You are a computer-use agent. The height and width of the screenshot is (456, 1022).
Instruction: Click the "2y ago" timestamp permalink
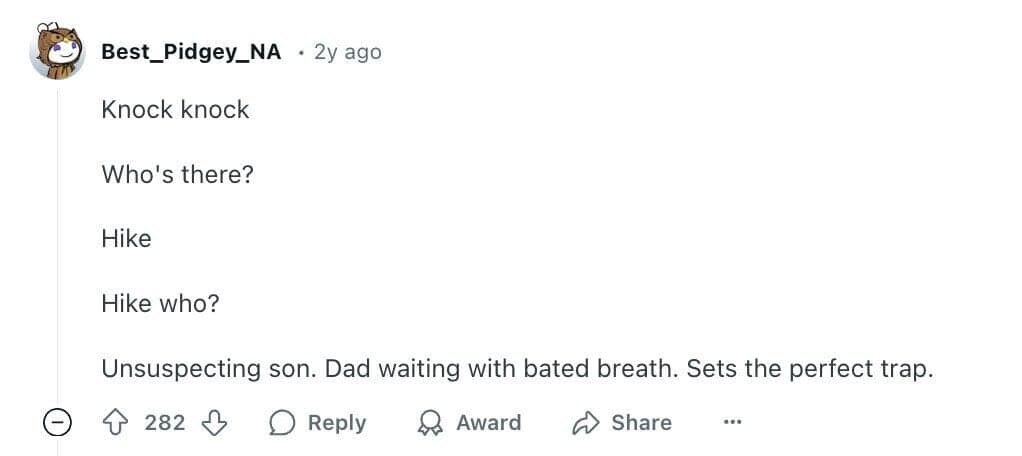tap(347, 52)
